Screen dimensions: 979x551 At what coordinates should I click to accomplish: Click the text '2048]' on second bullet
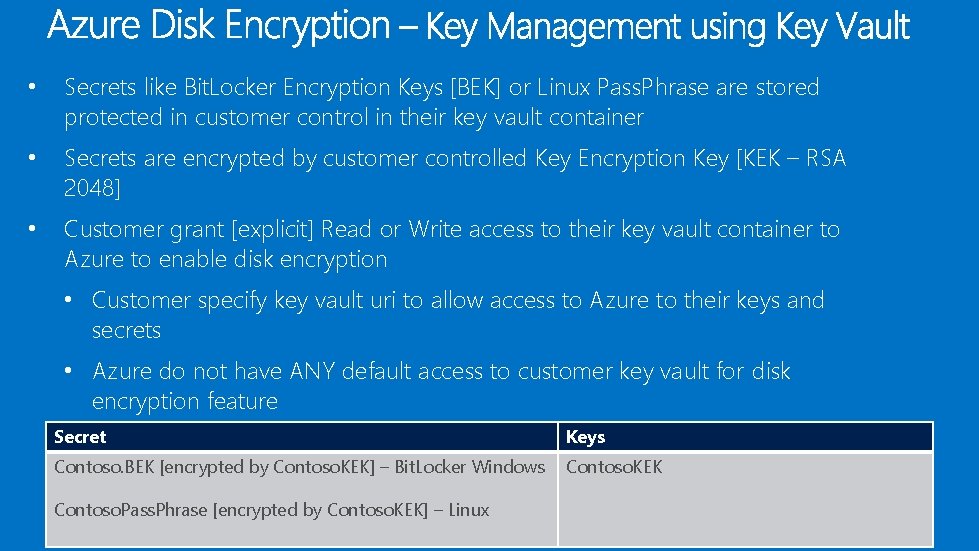pos(92,188)
